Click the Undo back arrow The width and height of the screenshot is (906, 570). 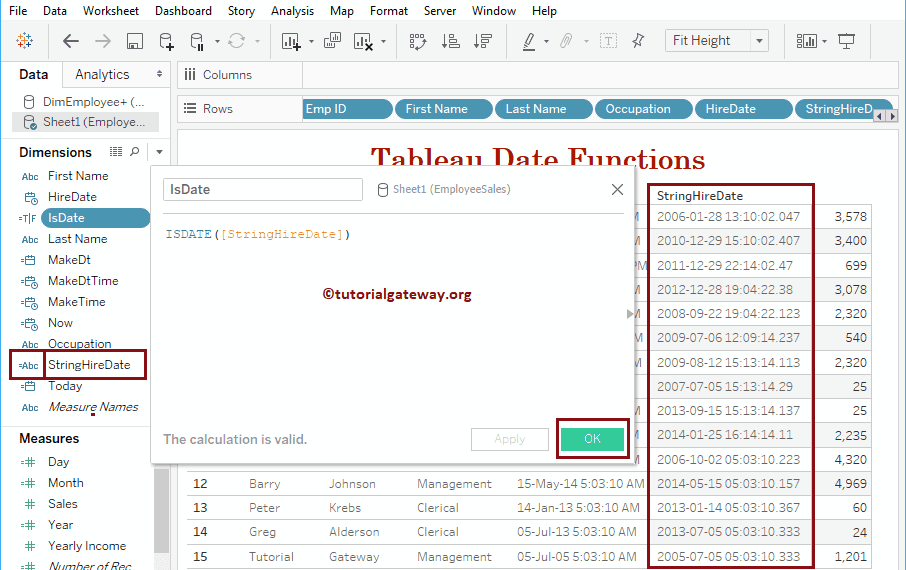70,40
